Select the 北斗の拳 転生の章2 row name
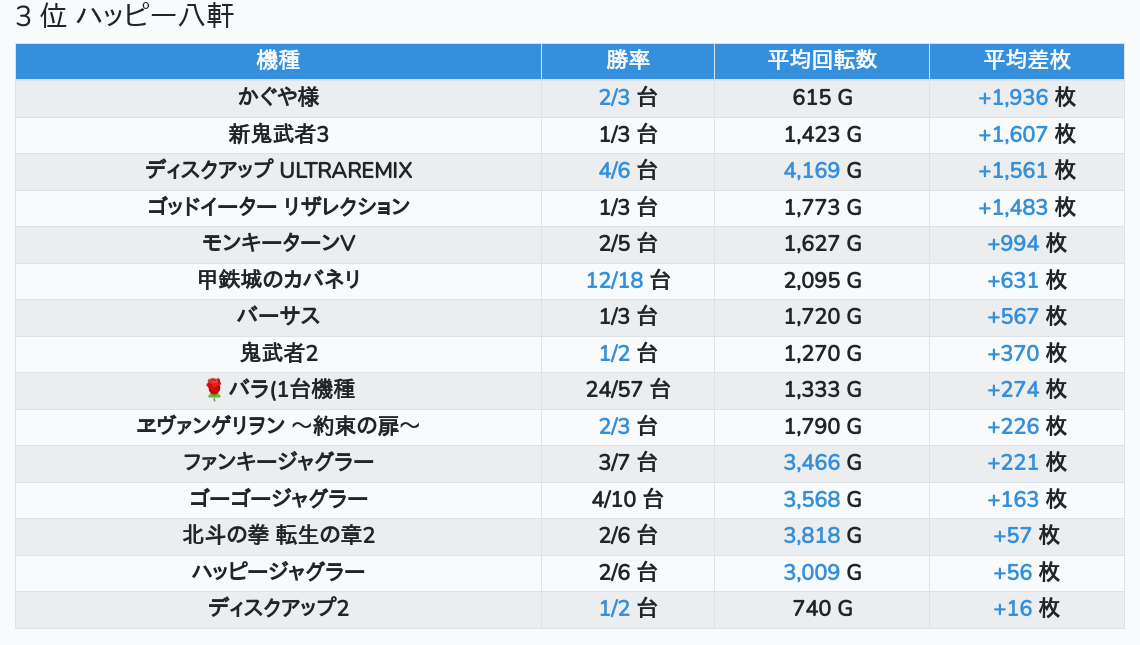 pos(278,535)
